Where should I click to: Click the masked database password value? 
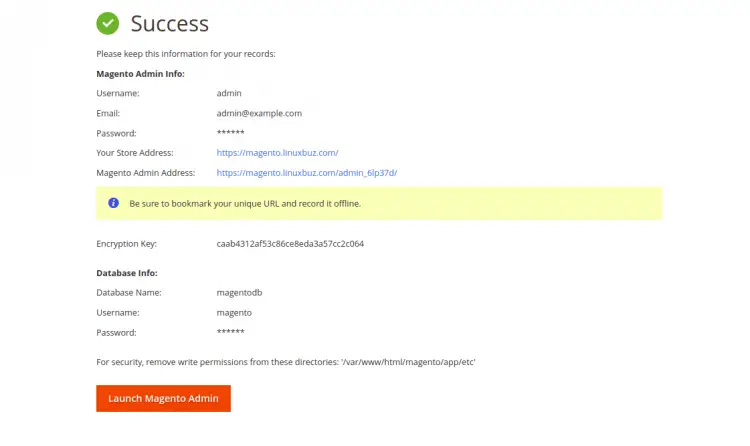(230, 332)
